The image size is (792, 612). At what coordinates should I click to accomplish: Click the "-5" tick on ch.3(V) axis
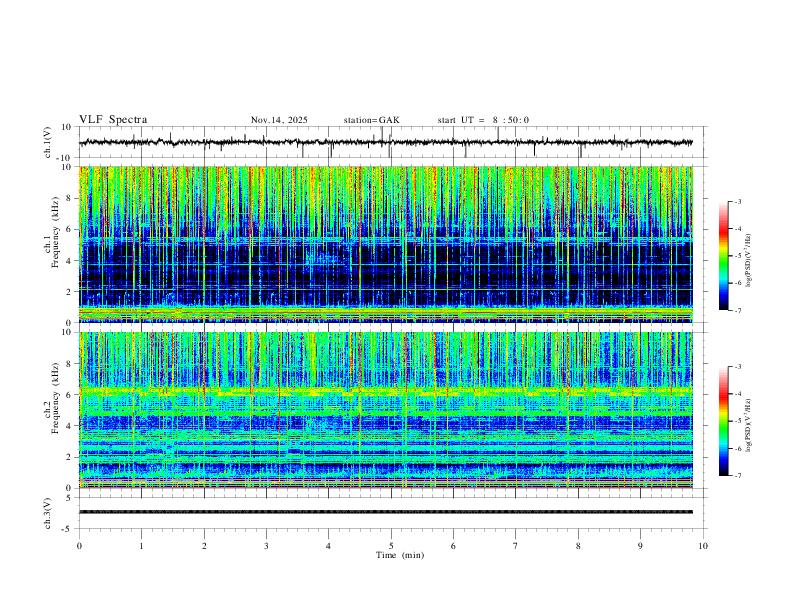tap(68, 529)
